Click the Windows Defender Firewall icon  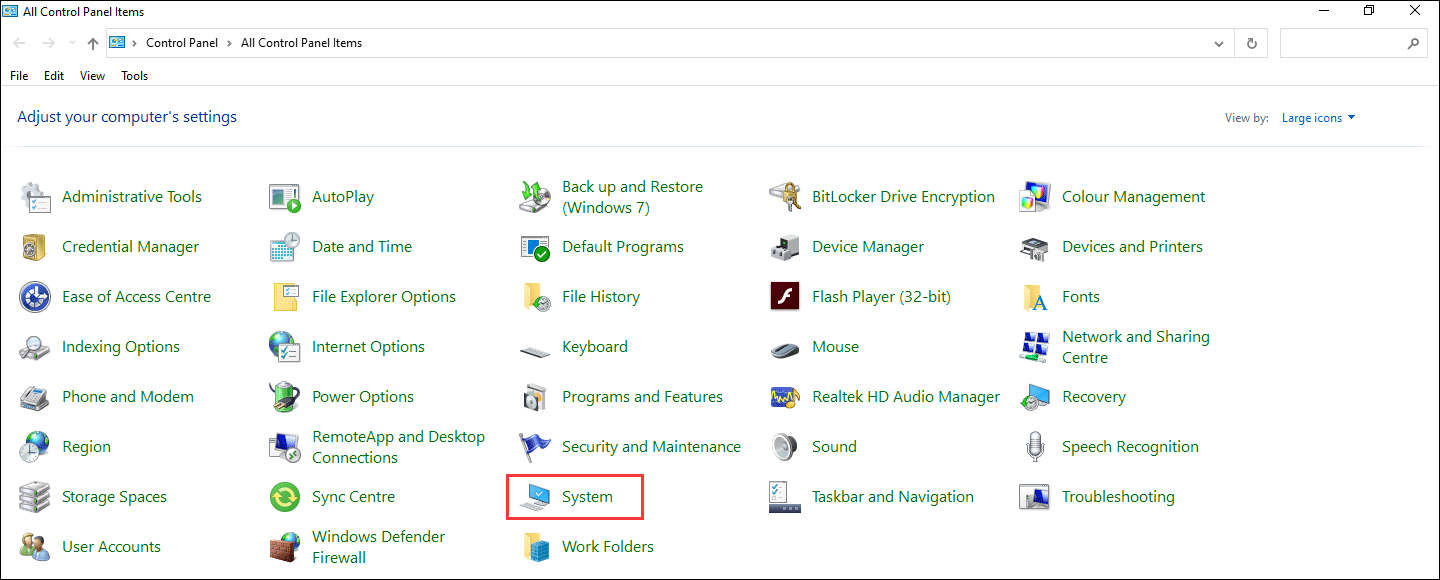285,547
